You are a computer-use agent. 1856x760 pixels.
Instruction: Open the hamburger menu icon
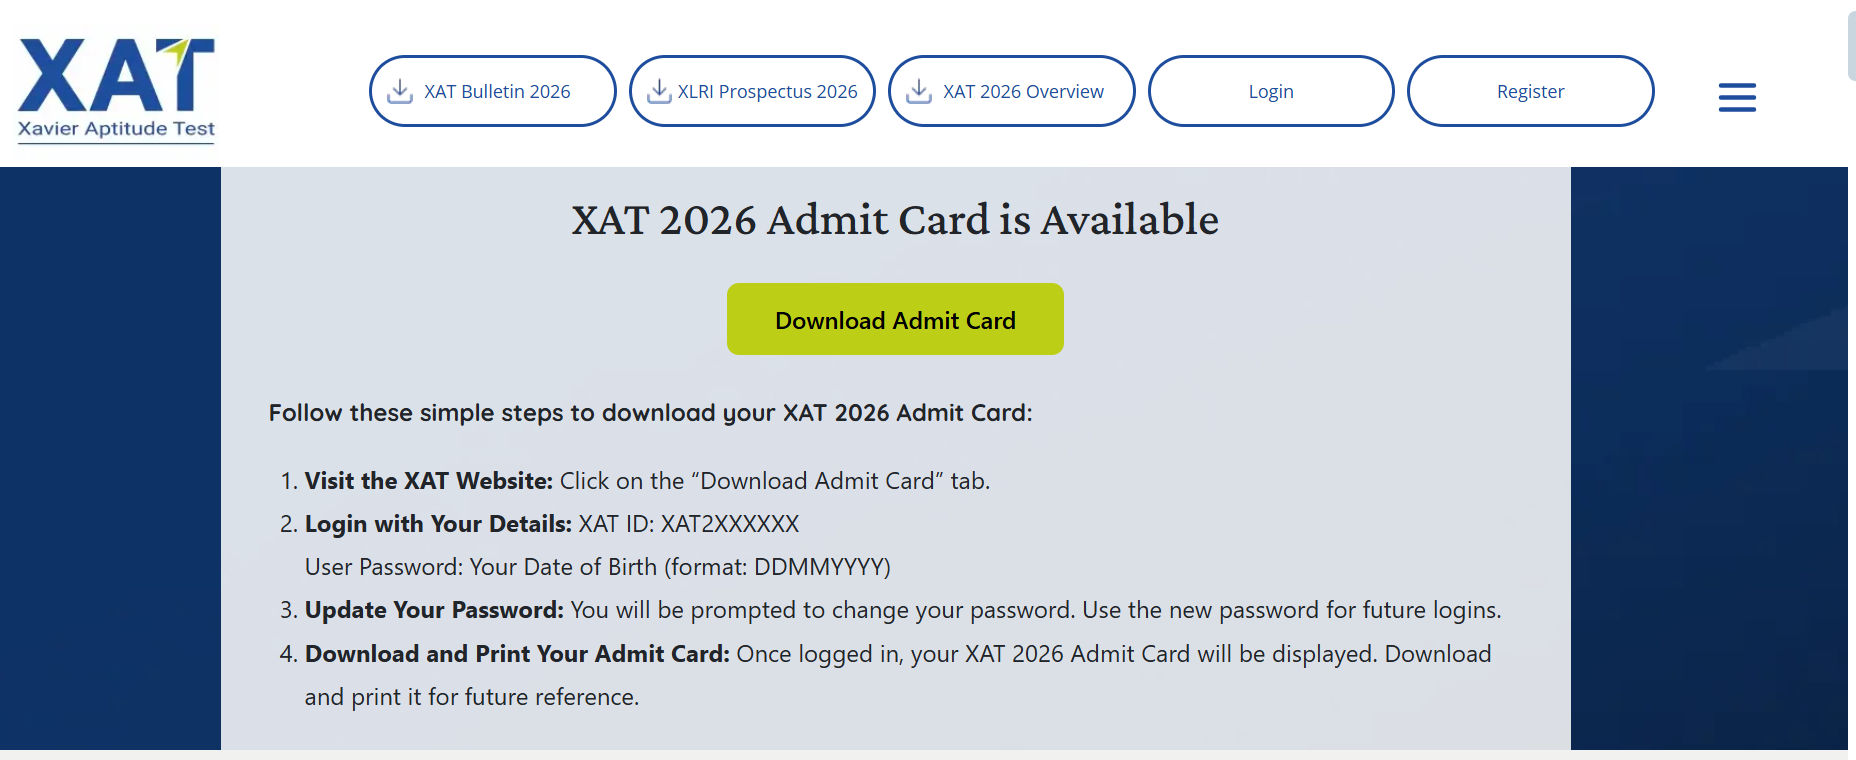click(1737, 97)
